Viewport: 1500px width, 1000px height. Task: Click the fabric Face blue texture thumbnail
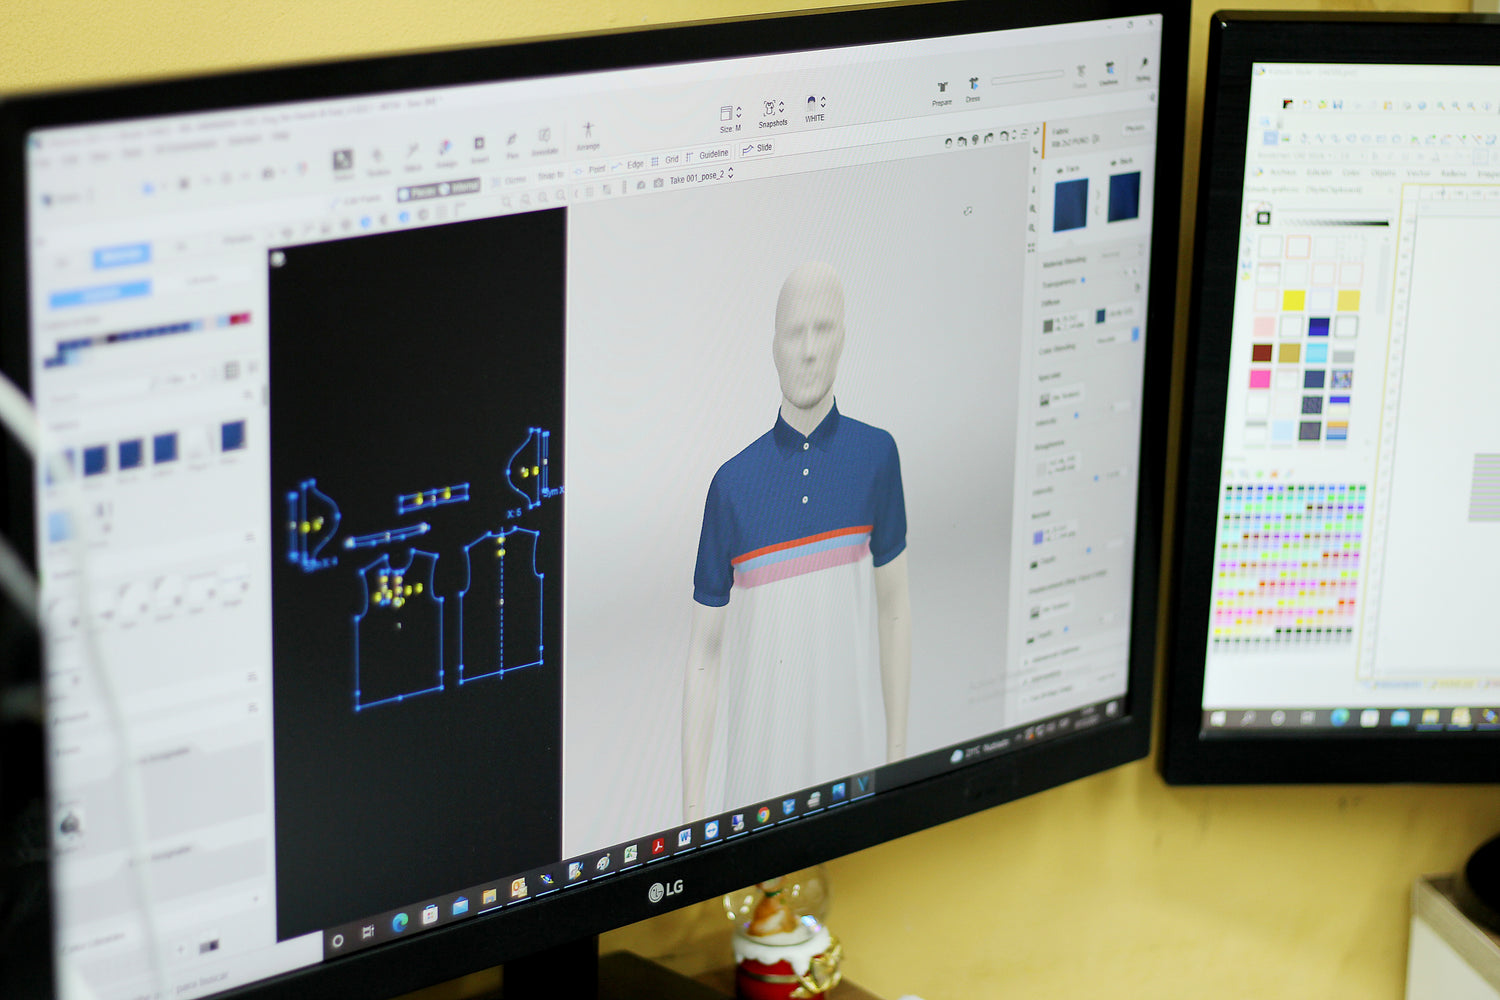pos(1071,204)
